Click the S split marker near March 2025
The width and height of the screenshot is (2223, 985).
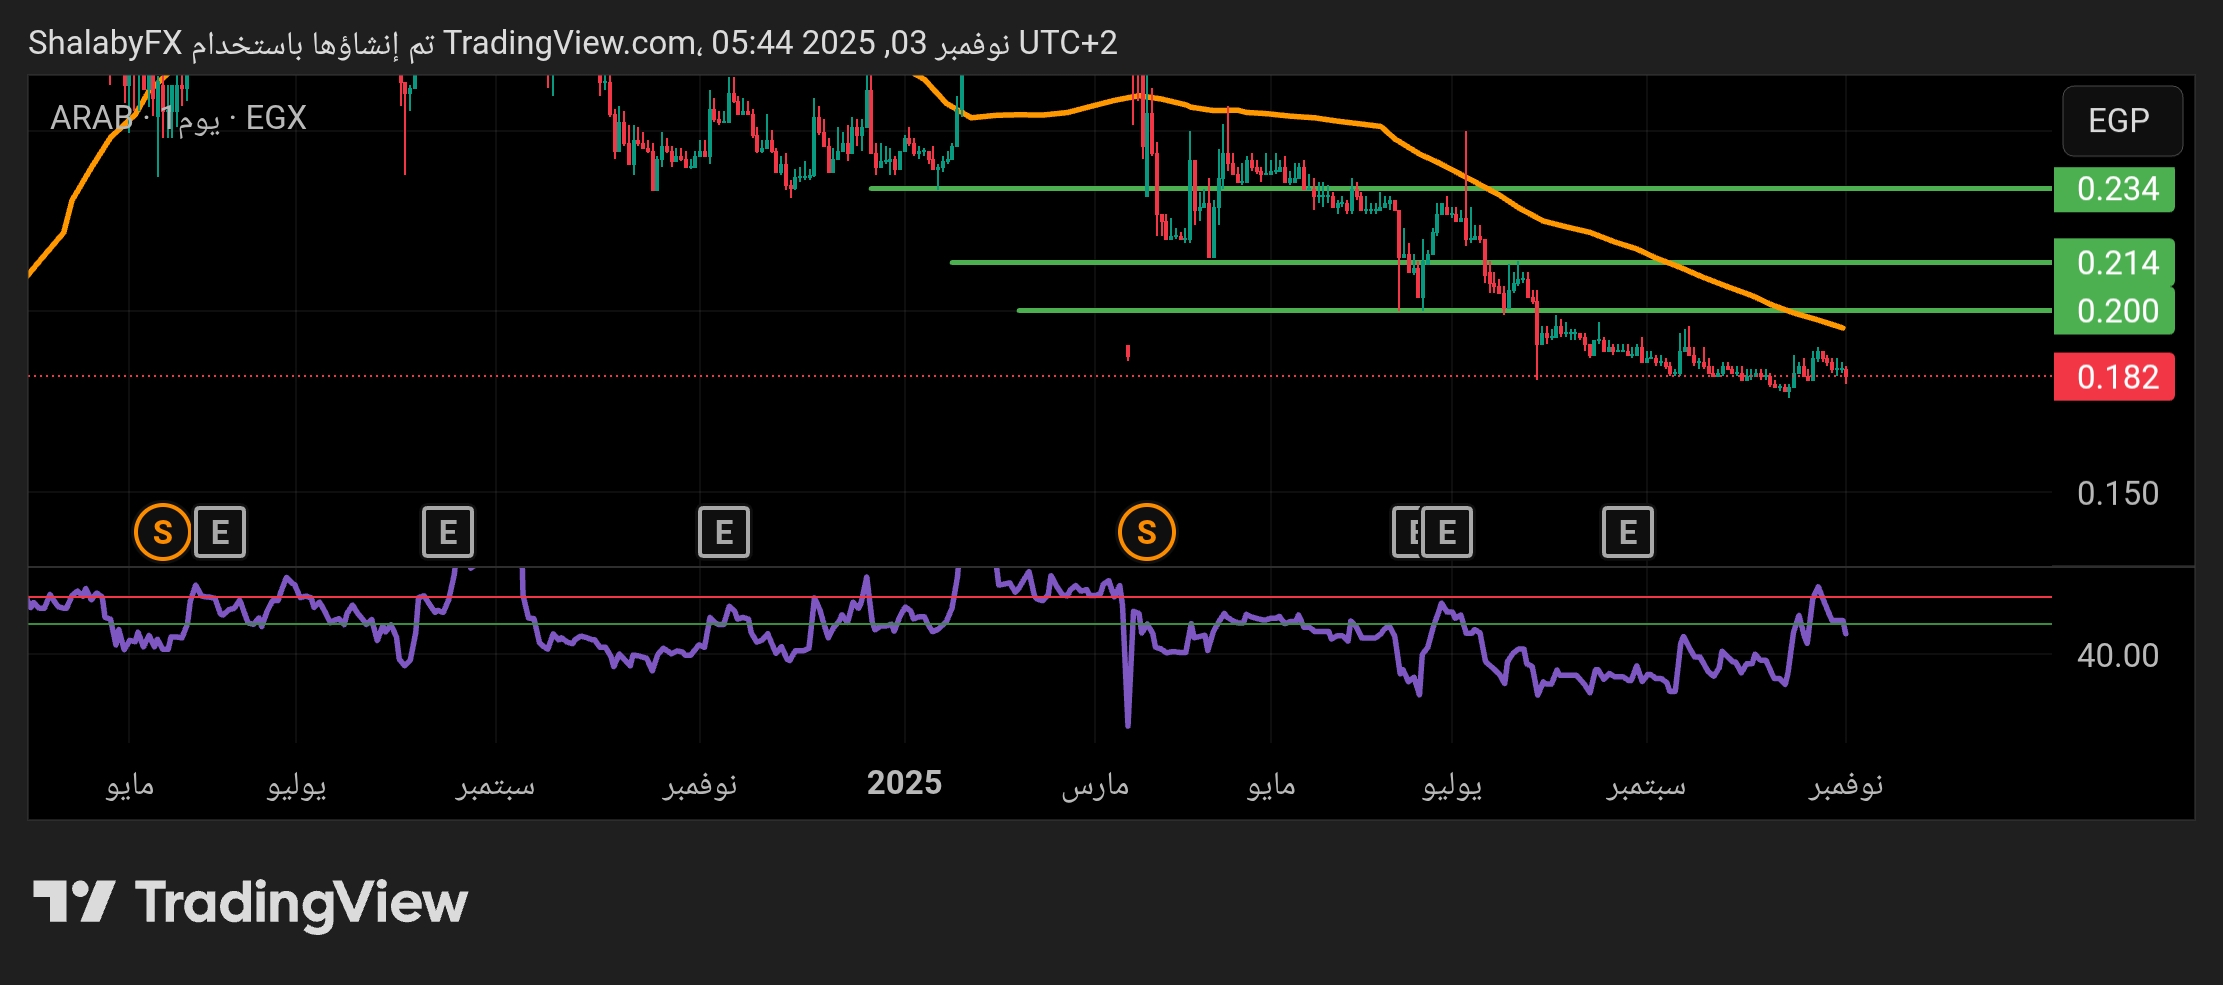coord(1146,533)
